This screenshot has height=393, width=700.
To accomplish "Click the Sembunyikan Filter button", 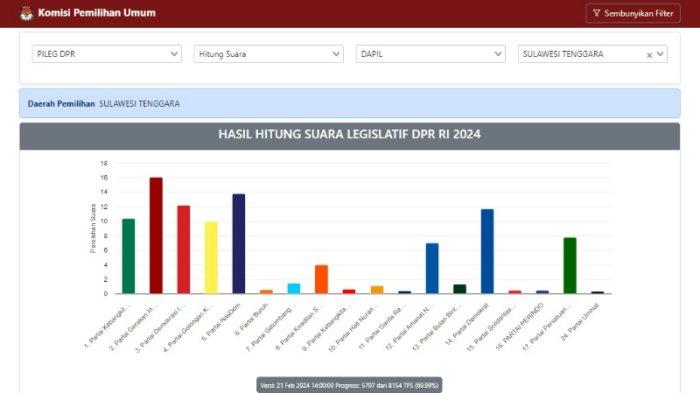I will [x=633, y=13].
